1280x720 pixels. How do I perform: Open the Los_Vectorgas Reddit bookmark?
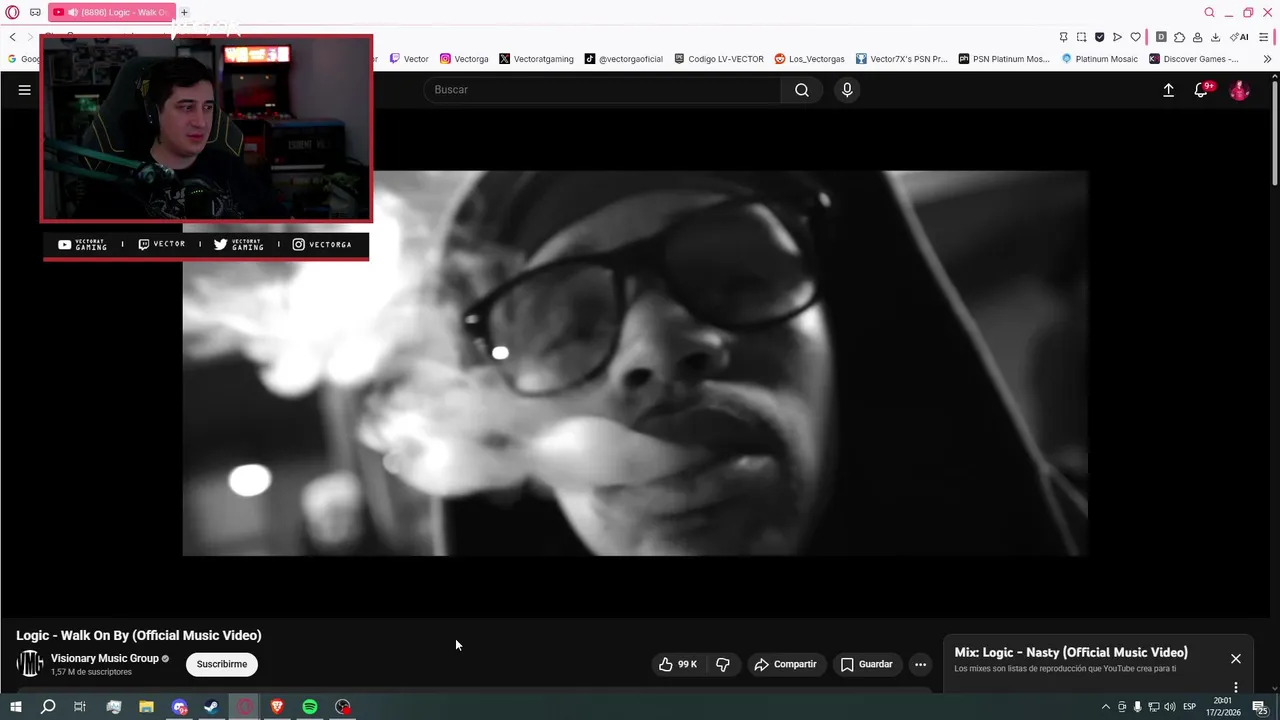[x=810, y=59]
